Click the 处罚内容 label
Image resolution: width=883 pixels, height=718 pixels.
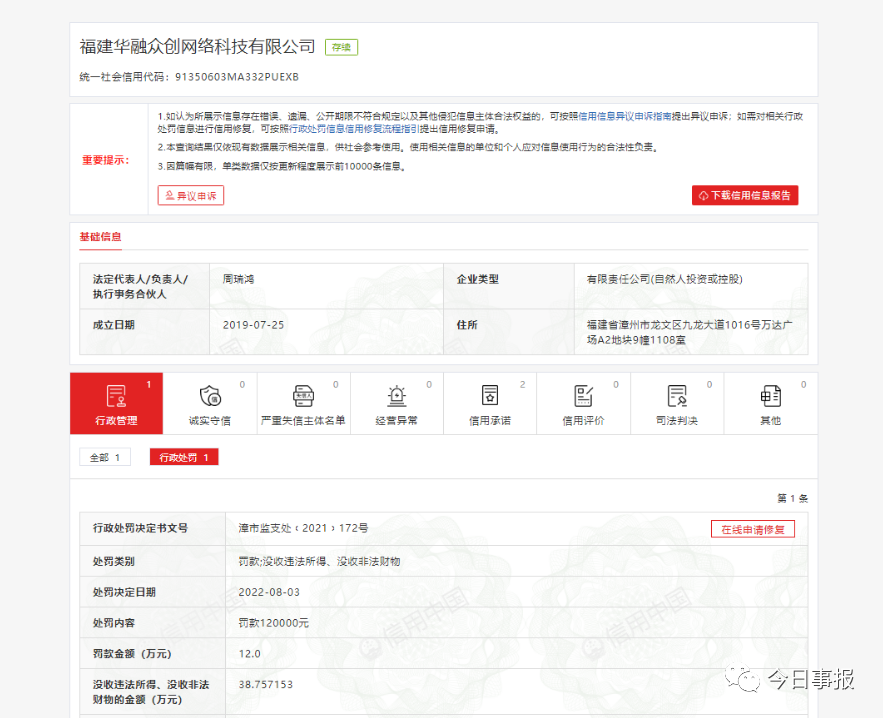[114, 623]
